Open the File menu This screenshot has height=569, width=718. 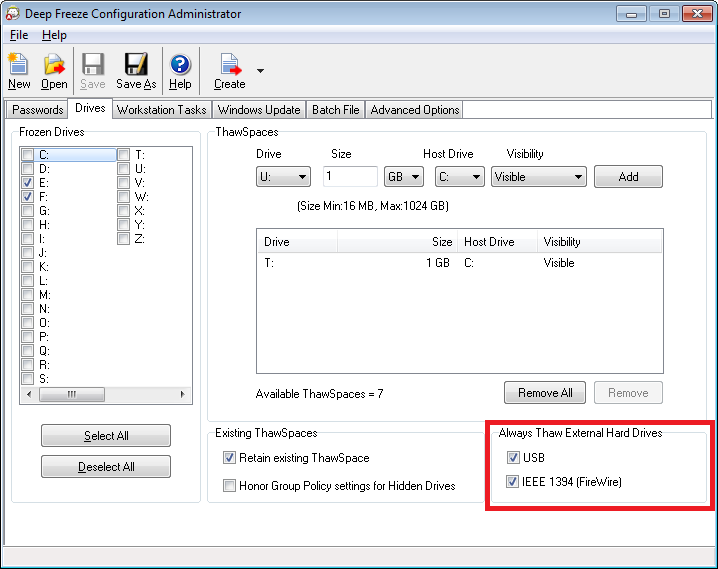[19, 35]
